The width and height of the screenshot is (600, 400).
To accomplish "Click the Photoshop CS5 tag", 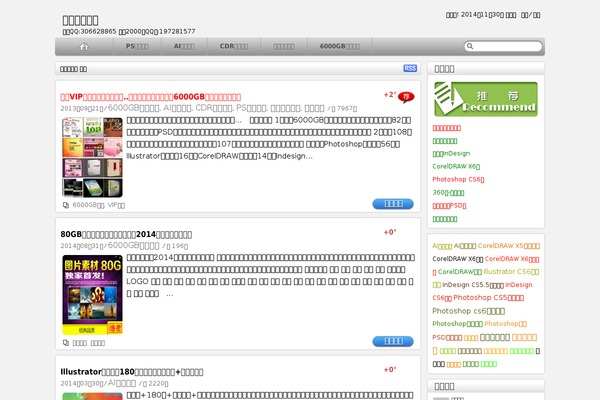I will tap(488, 297).
